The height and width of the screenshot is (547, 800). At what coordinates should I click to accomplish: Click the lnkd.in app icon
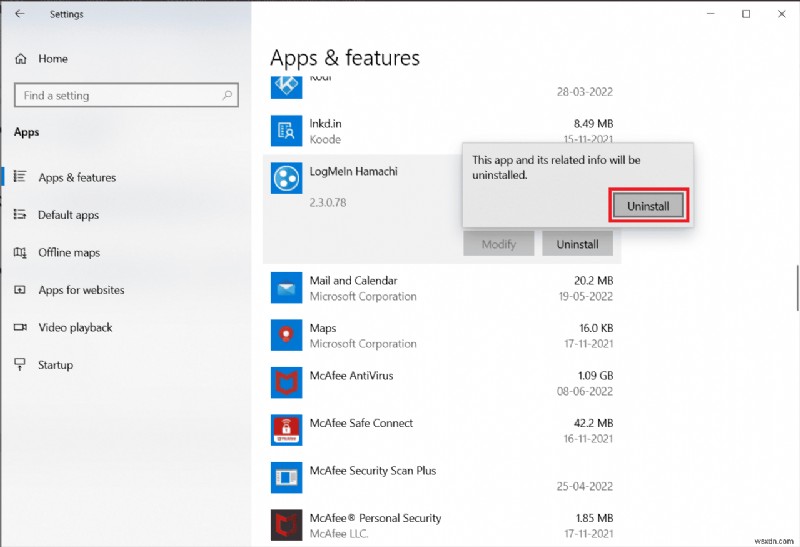pos(286,130)
